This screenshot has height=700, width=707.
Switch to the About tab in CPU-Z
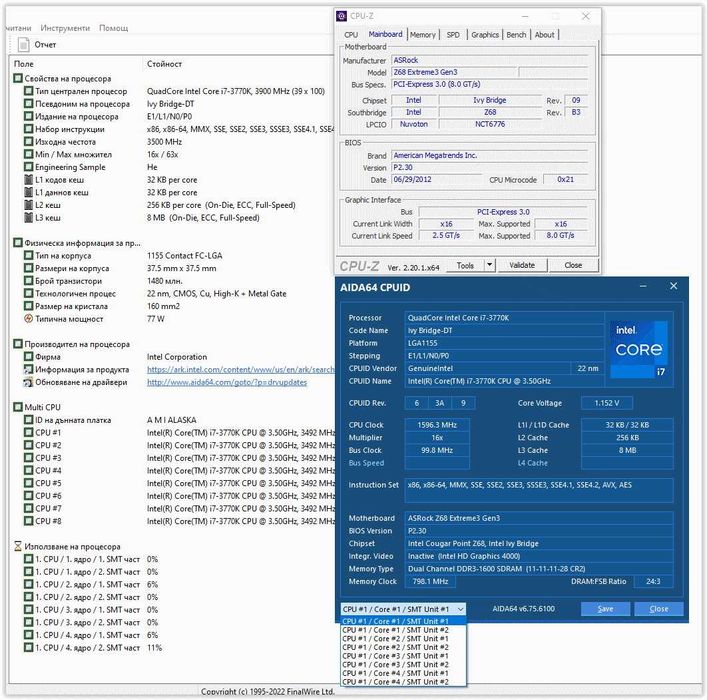click(545, 35)
